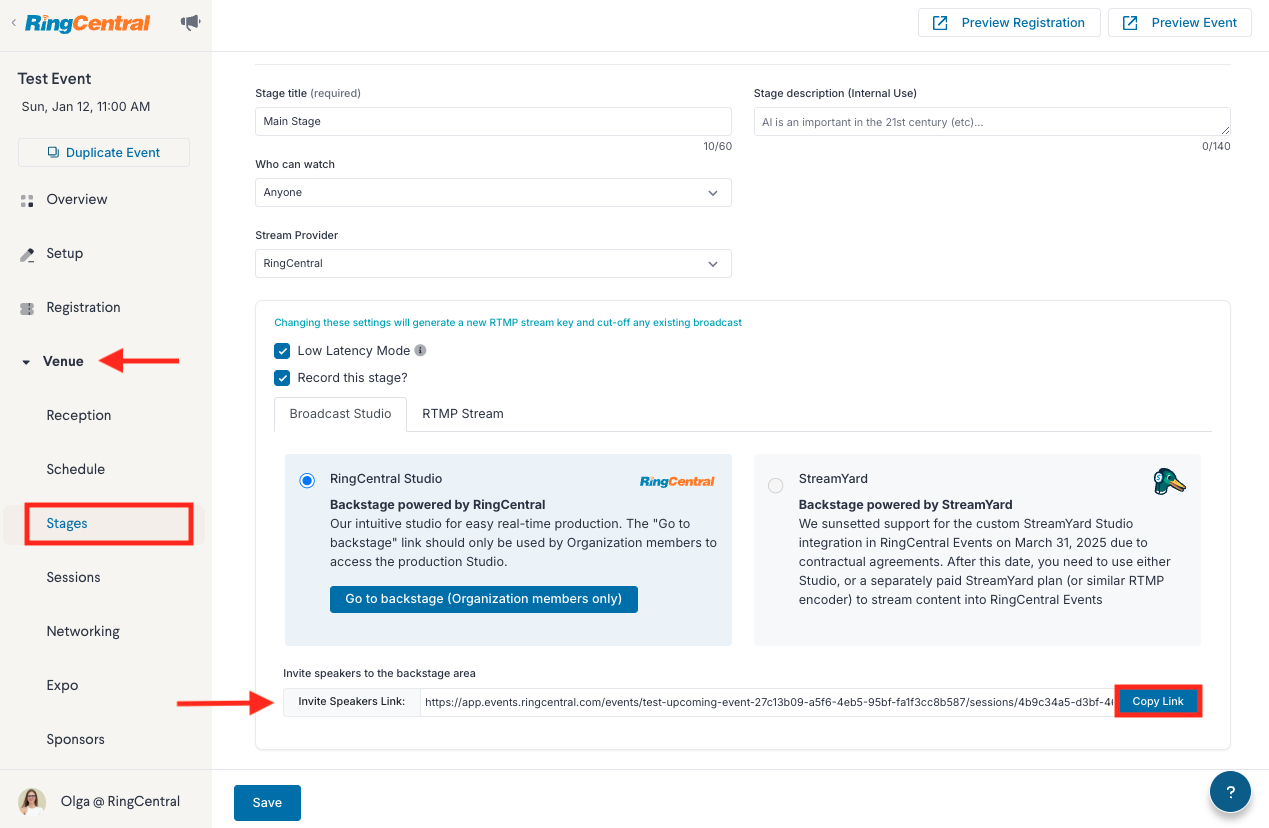This screenshot has height=828, width=1269.
Task: Click the Stage description text area
Action: pos(992,121)
